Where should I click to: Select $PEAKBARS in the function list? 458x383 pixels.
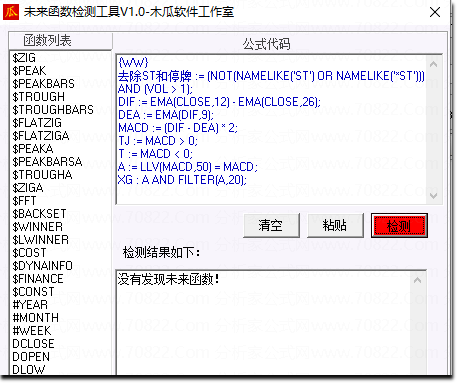click(43, 83)
